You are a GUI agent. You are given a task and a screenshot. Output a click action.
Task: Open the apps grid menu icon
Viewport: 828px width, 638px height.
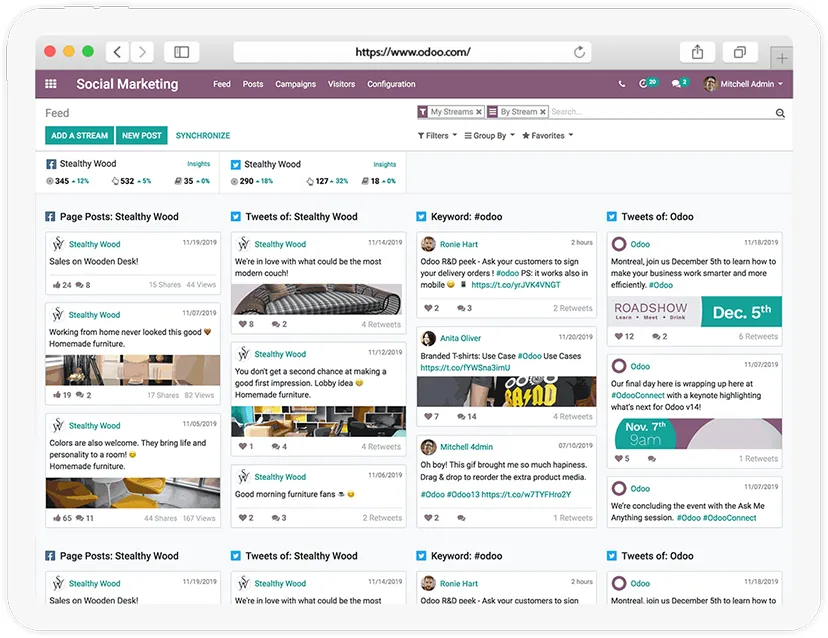(x=51, y=83)
